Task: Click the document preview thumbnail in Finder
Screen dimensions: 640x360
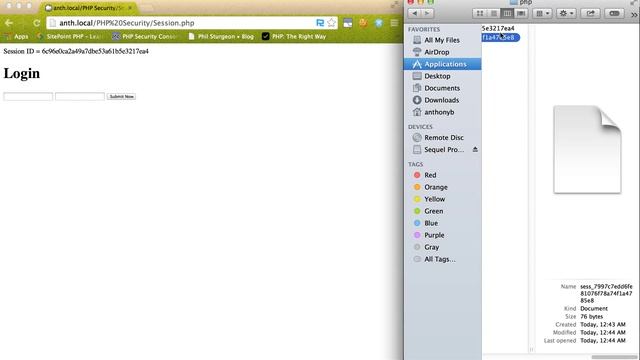Action: point(587,149)
